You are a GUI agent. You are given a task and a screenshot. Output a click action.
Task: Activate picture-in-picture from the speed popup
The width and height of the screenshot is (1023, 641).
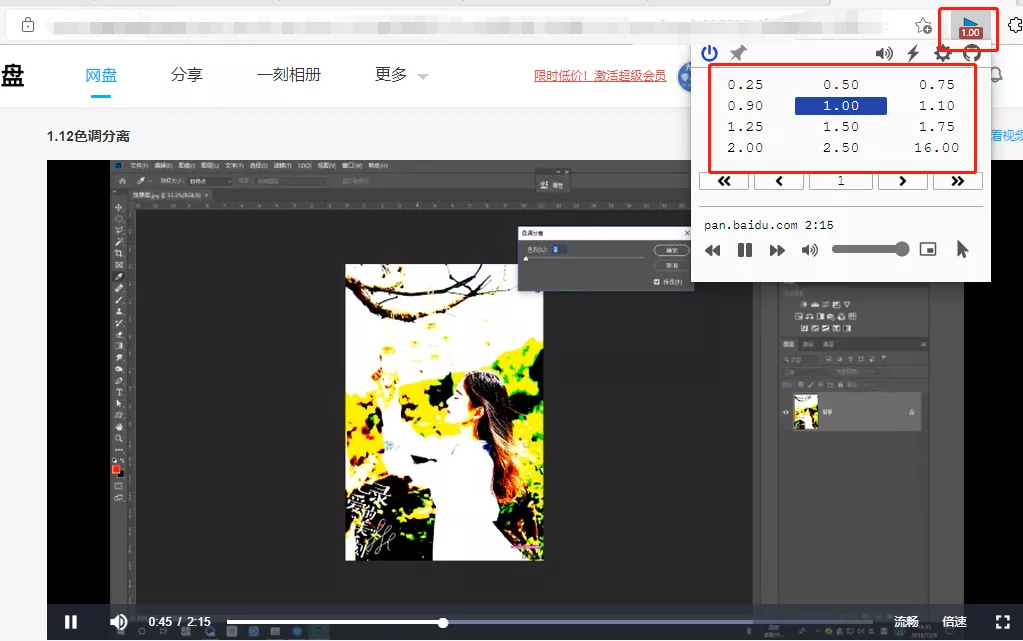928,250
